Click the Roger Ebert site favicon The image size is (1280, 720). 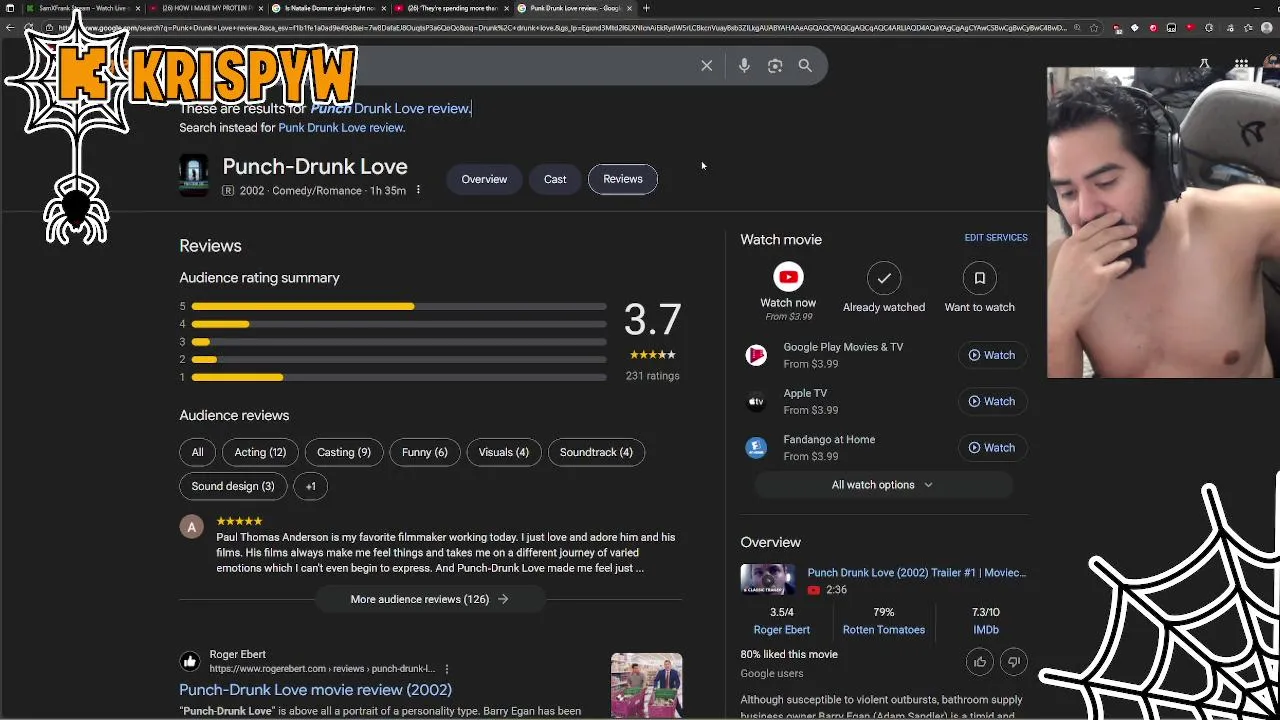tap(190, 661)
